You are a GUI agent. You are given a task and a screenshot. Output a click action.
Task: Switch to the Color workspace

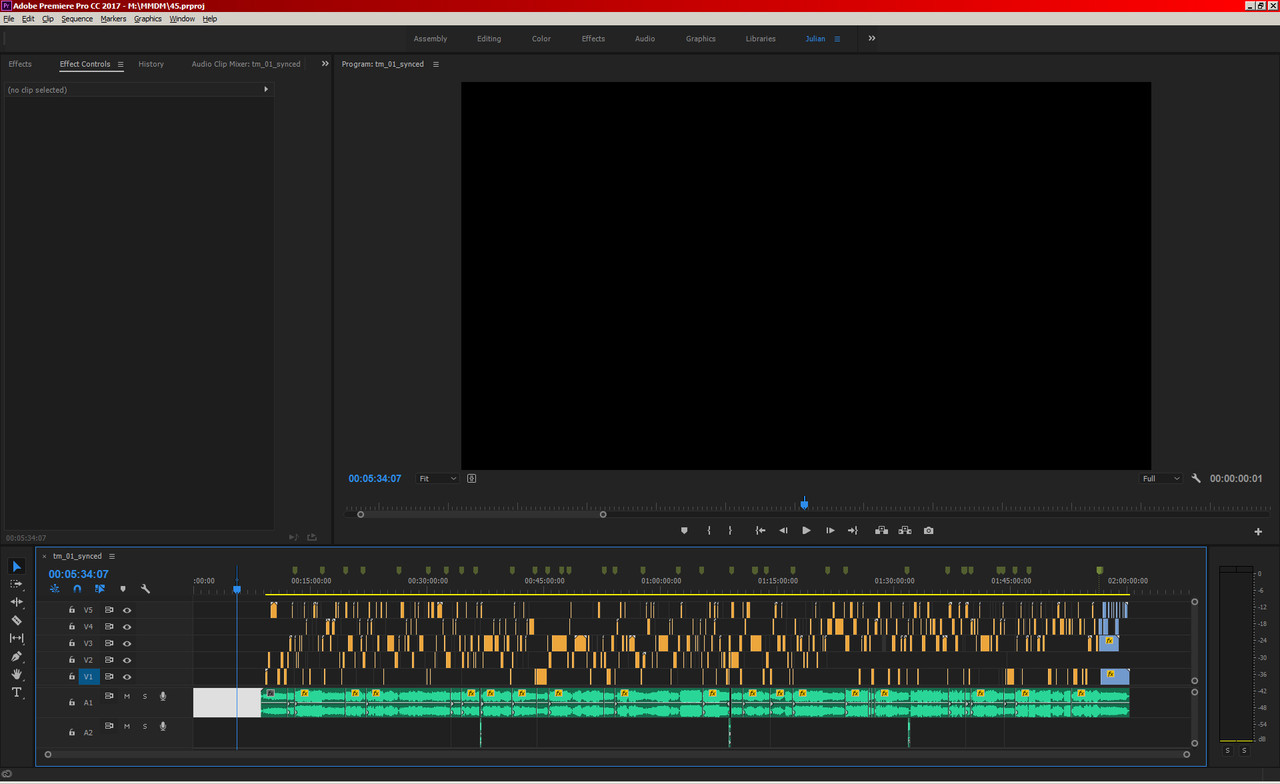(x=541, y=39)
